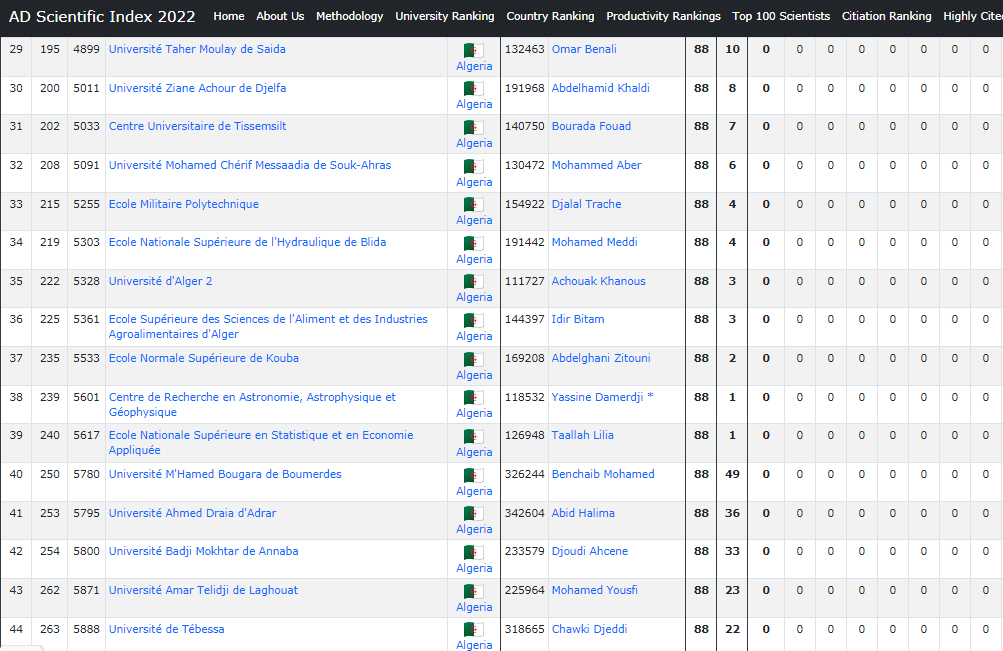The height and width of the screenshot is (651, 1003).
Task: Click flag icon beside Centre Universitaire de Tissemsilt
Action: 473,127
